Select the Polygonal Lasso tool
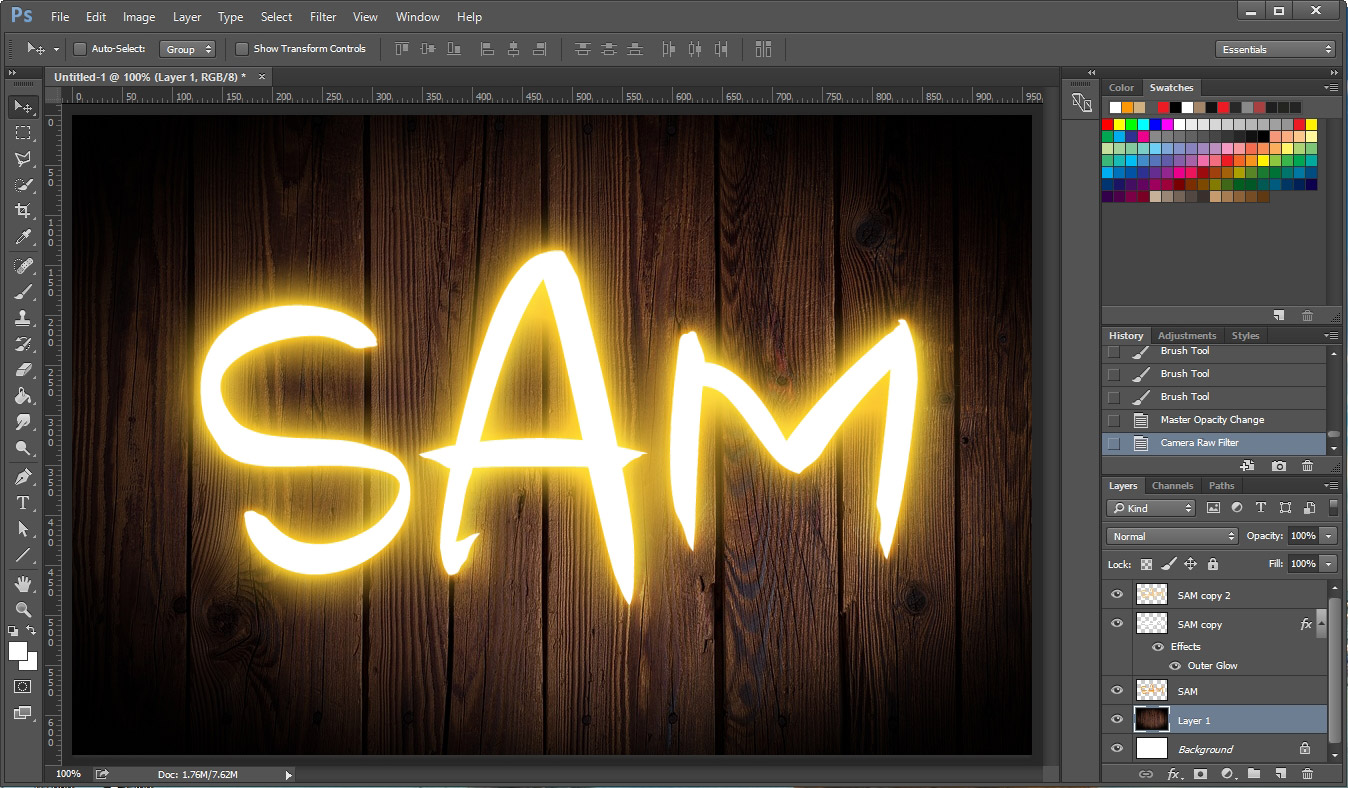The image size is (1348, 788). click(23, 158)
